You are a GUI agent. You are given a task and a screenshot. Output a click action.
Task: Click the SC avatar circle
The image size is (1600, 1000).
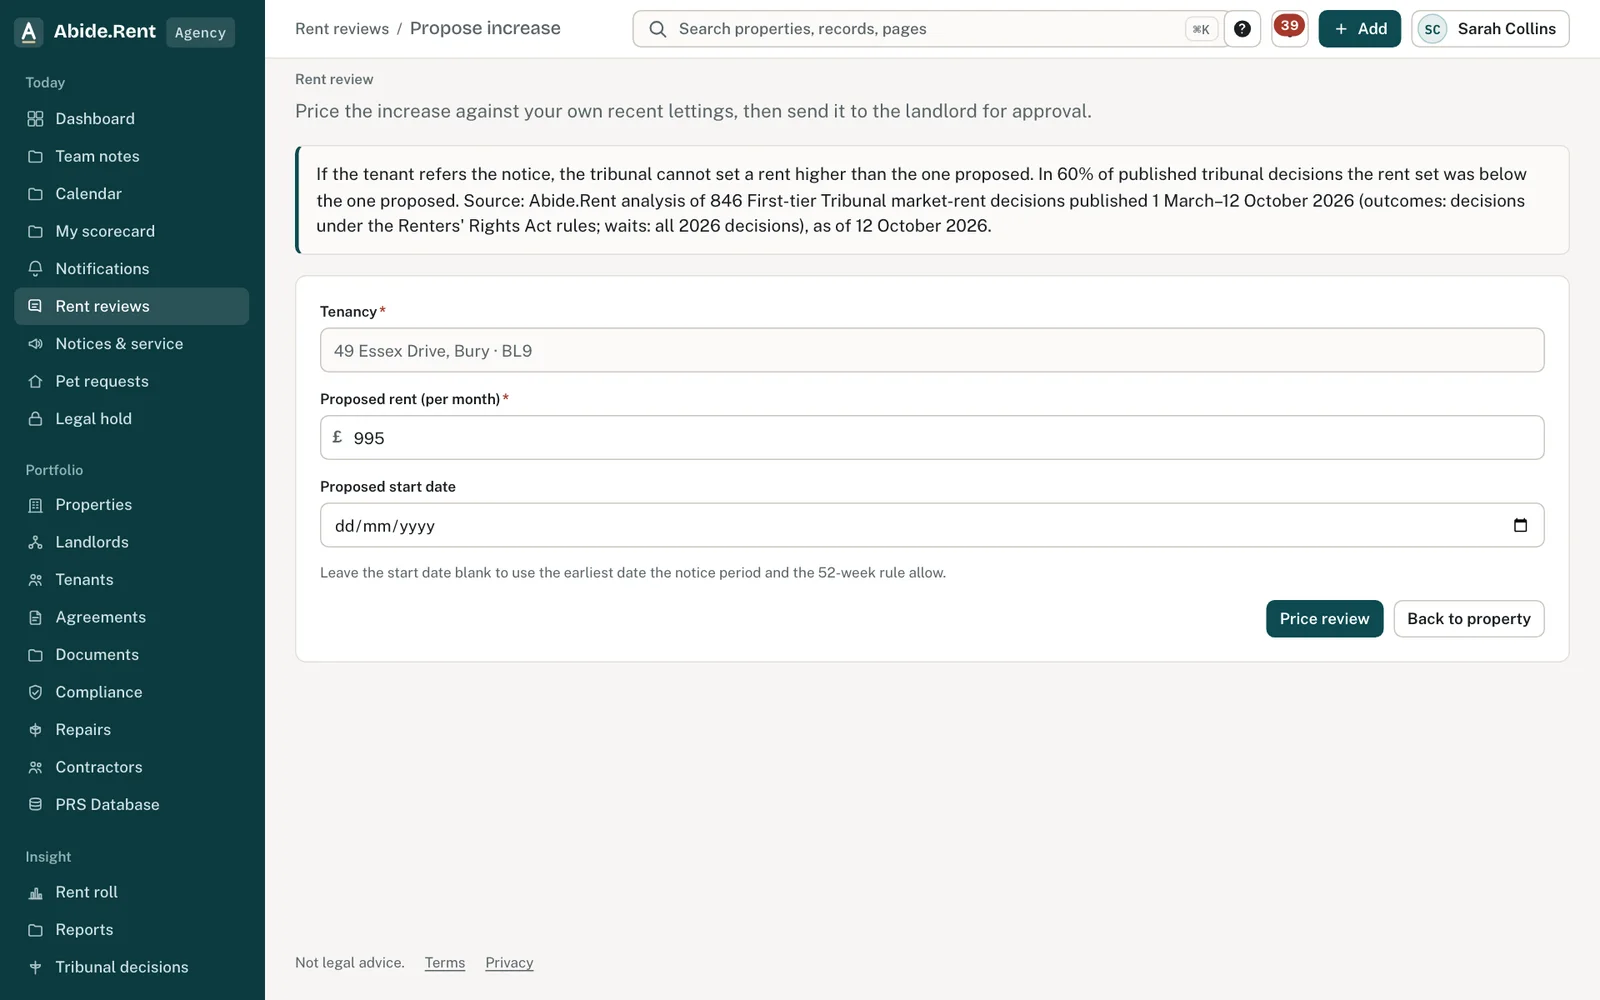(1432, 29)
